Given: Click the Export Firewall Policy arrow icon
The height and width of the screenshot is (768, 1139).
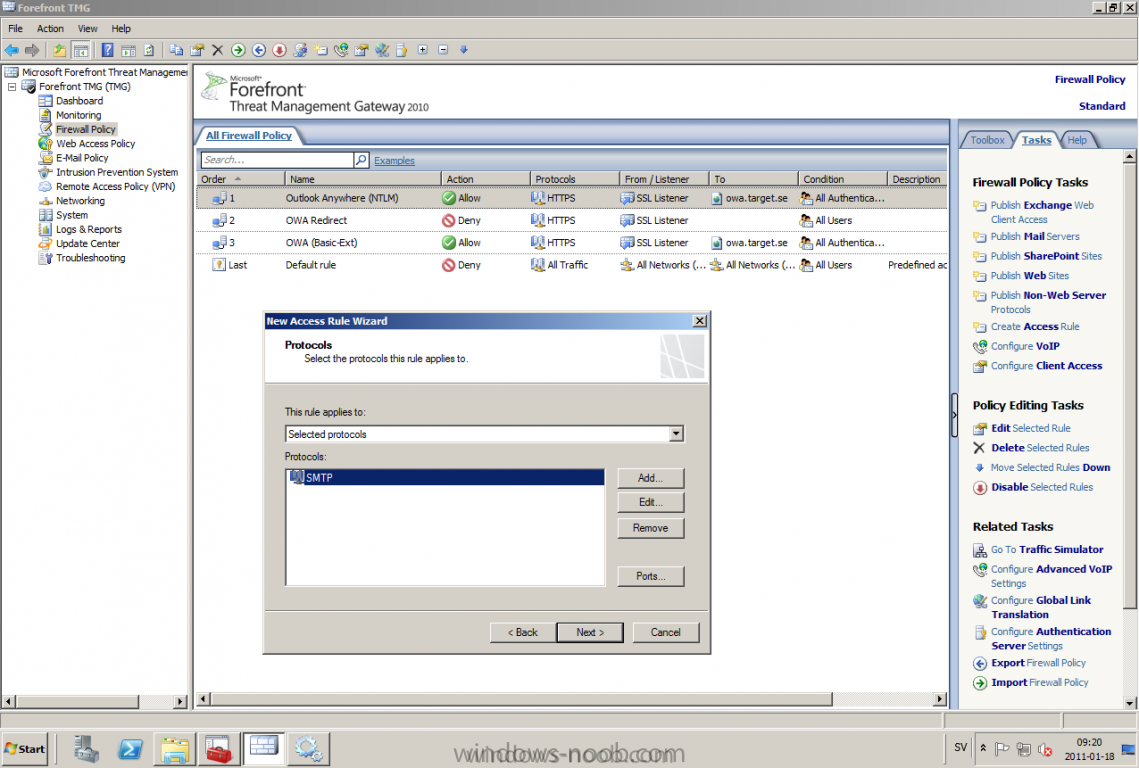Looking at the screenshot, I should [x=980, y=663].
